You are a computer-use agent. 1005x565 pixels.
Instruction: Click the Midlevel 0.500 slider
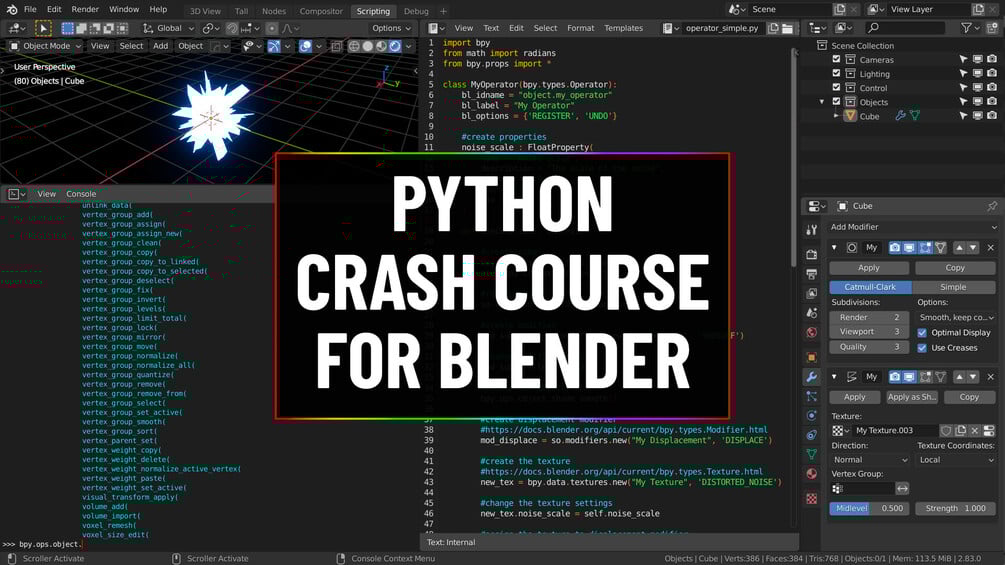coord(869,508)
